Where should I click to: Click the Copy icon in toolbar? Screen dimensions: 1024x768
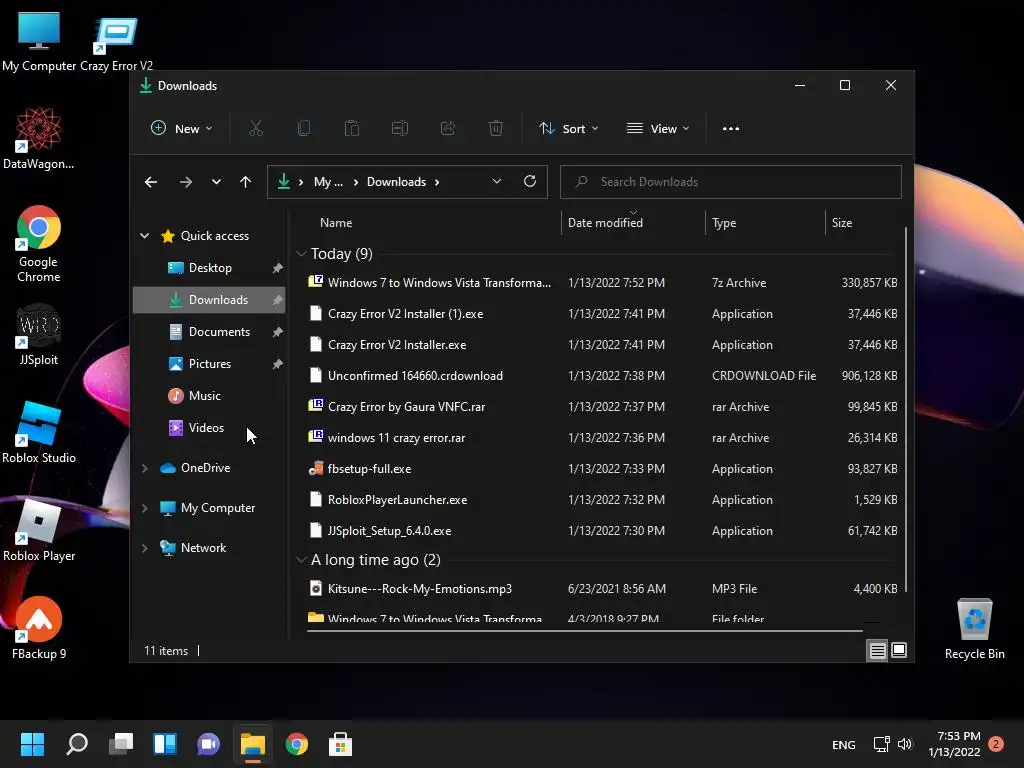click(x=304, y=129)
